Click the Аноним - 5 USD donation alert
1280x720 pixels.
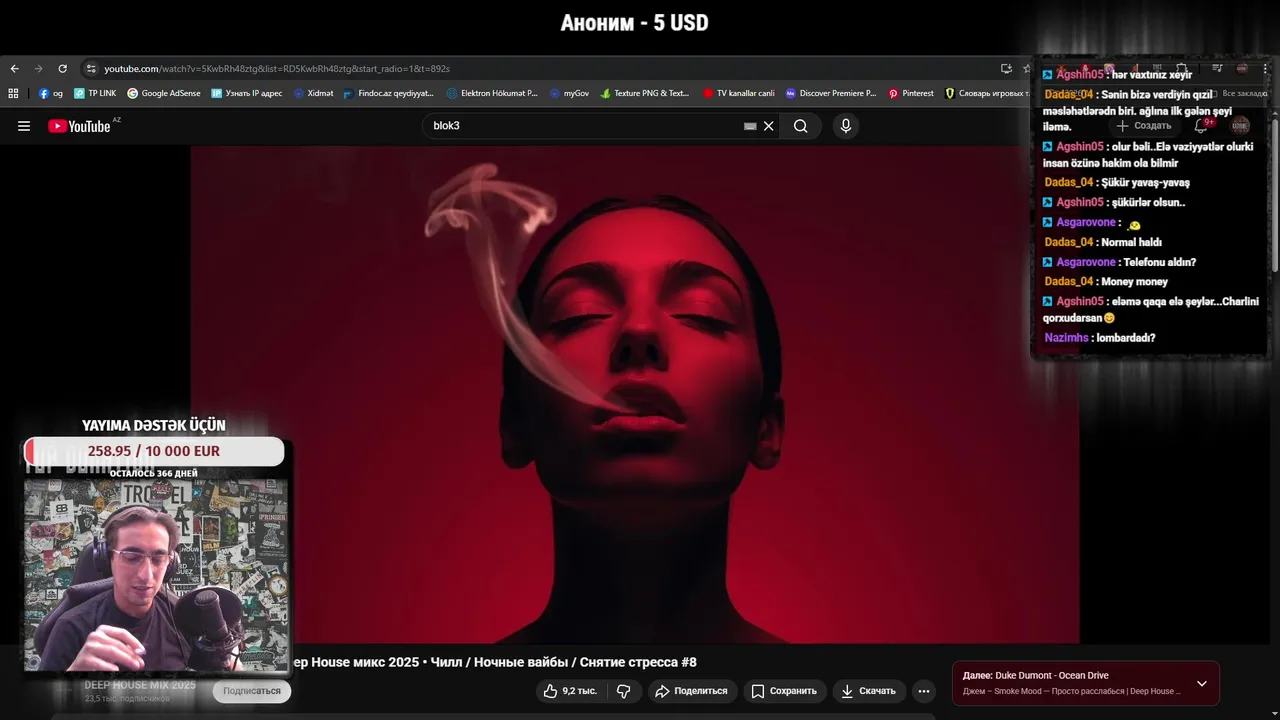click(635, 23)
